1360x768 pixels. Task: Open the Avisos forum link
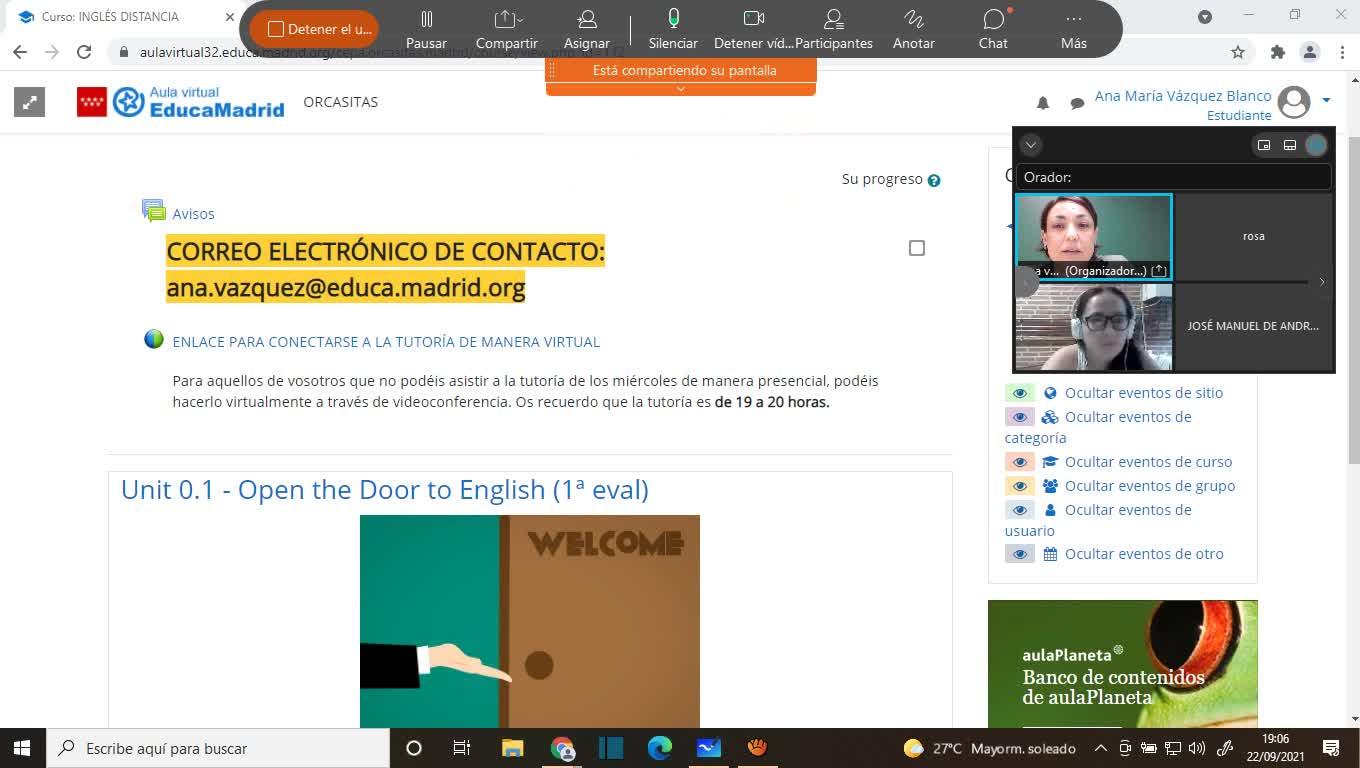193,213
